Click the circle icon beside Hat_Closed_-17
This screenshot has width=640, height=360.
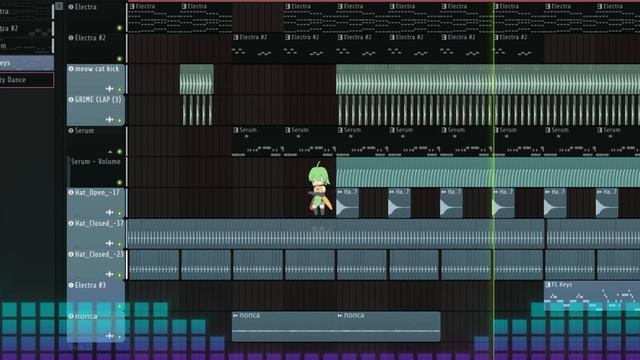point(71,223)
